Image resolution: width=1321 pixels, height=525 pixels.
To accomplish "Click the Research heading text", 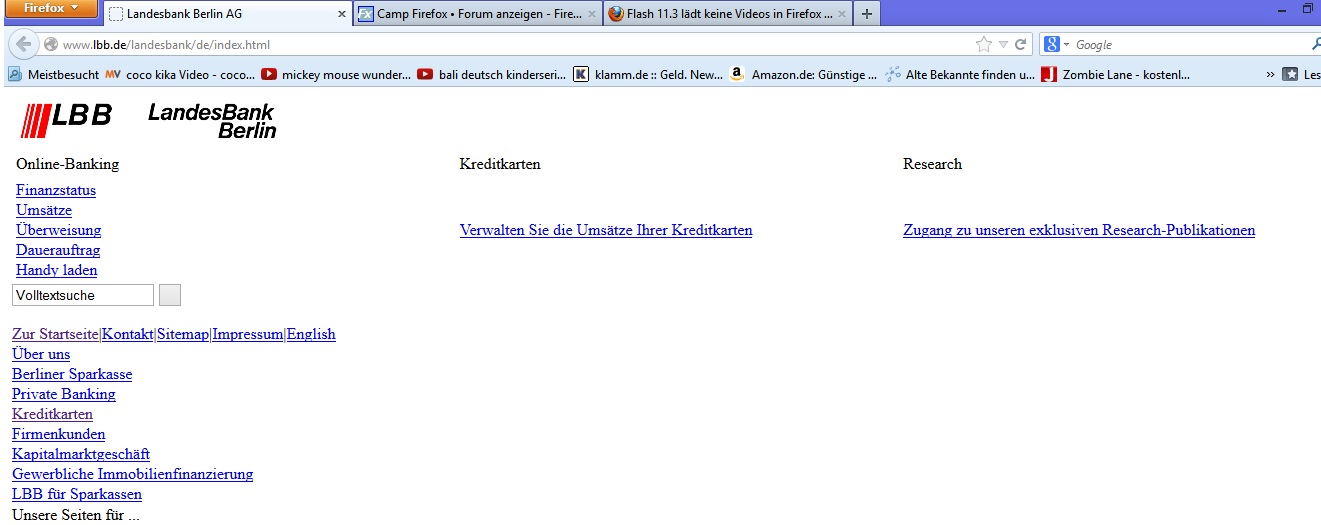I will [x=932, y=164].
